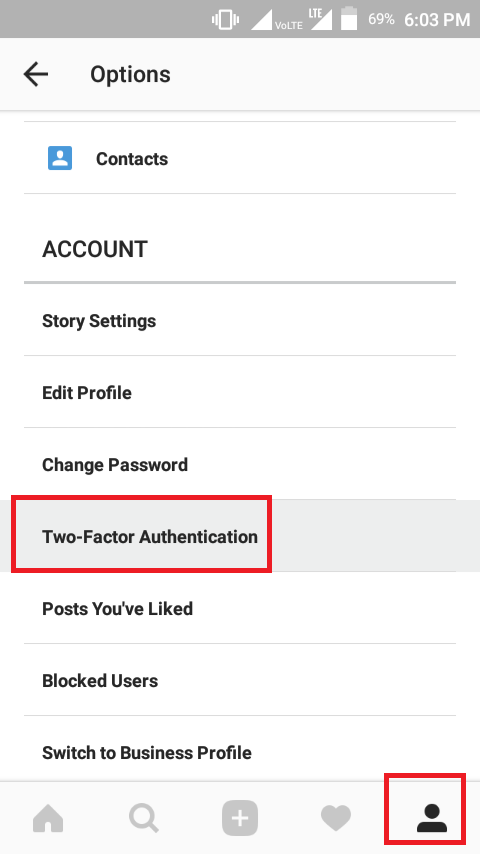Choose Switch to Business Profile
Screen dimensions: 480x854
240,752
